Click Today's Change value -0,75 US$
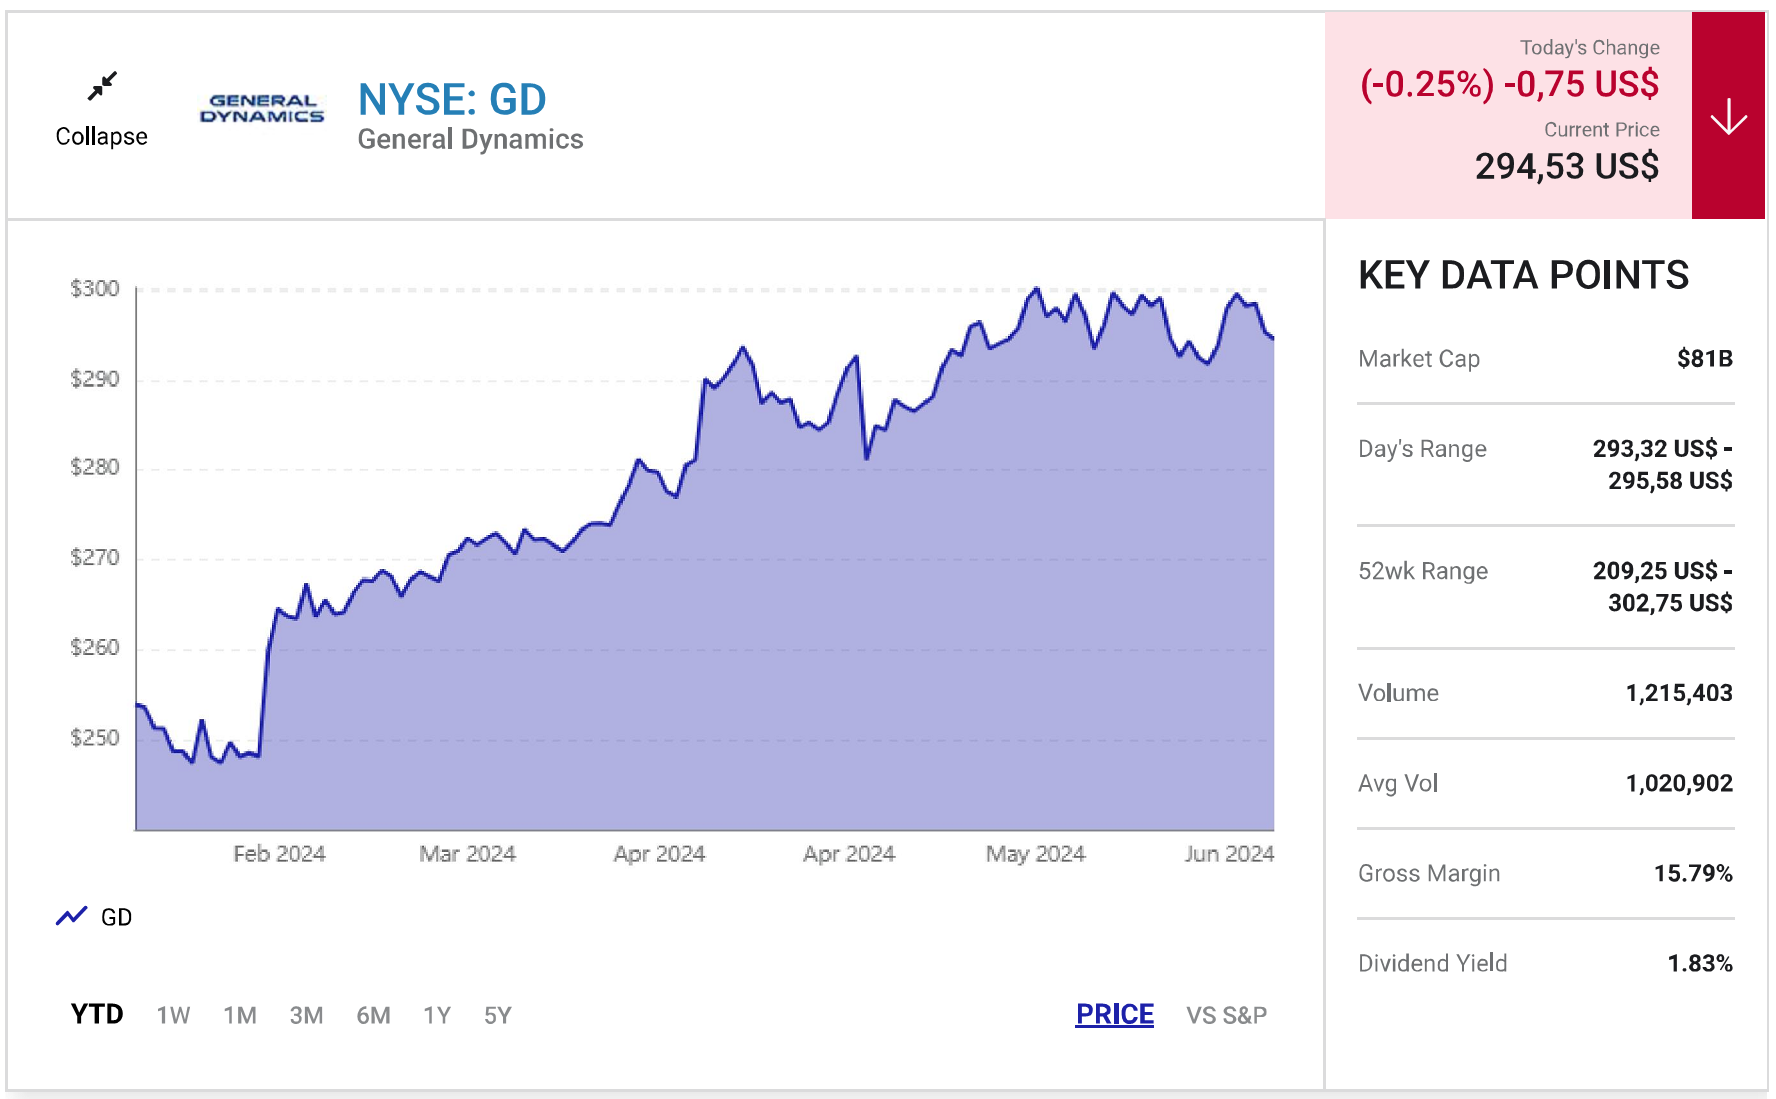The image size is (1776, 1099). (1581, 84)
